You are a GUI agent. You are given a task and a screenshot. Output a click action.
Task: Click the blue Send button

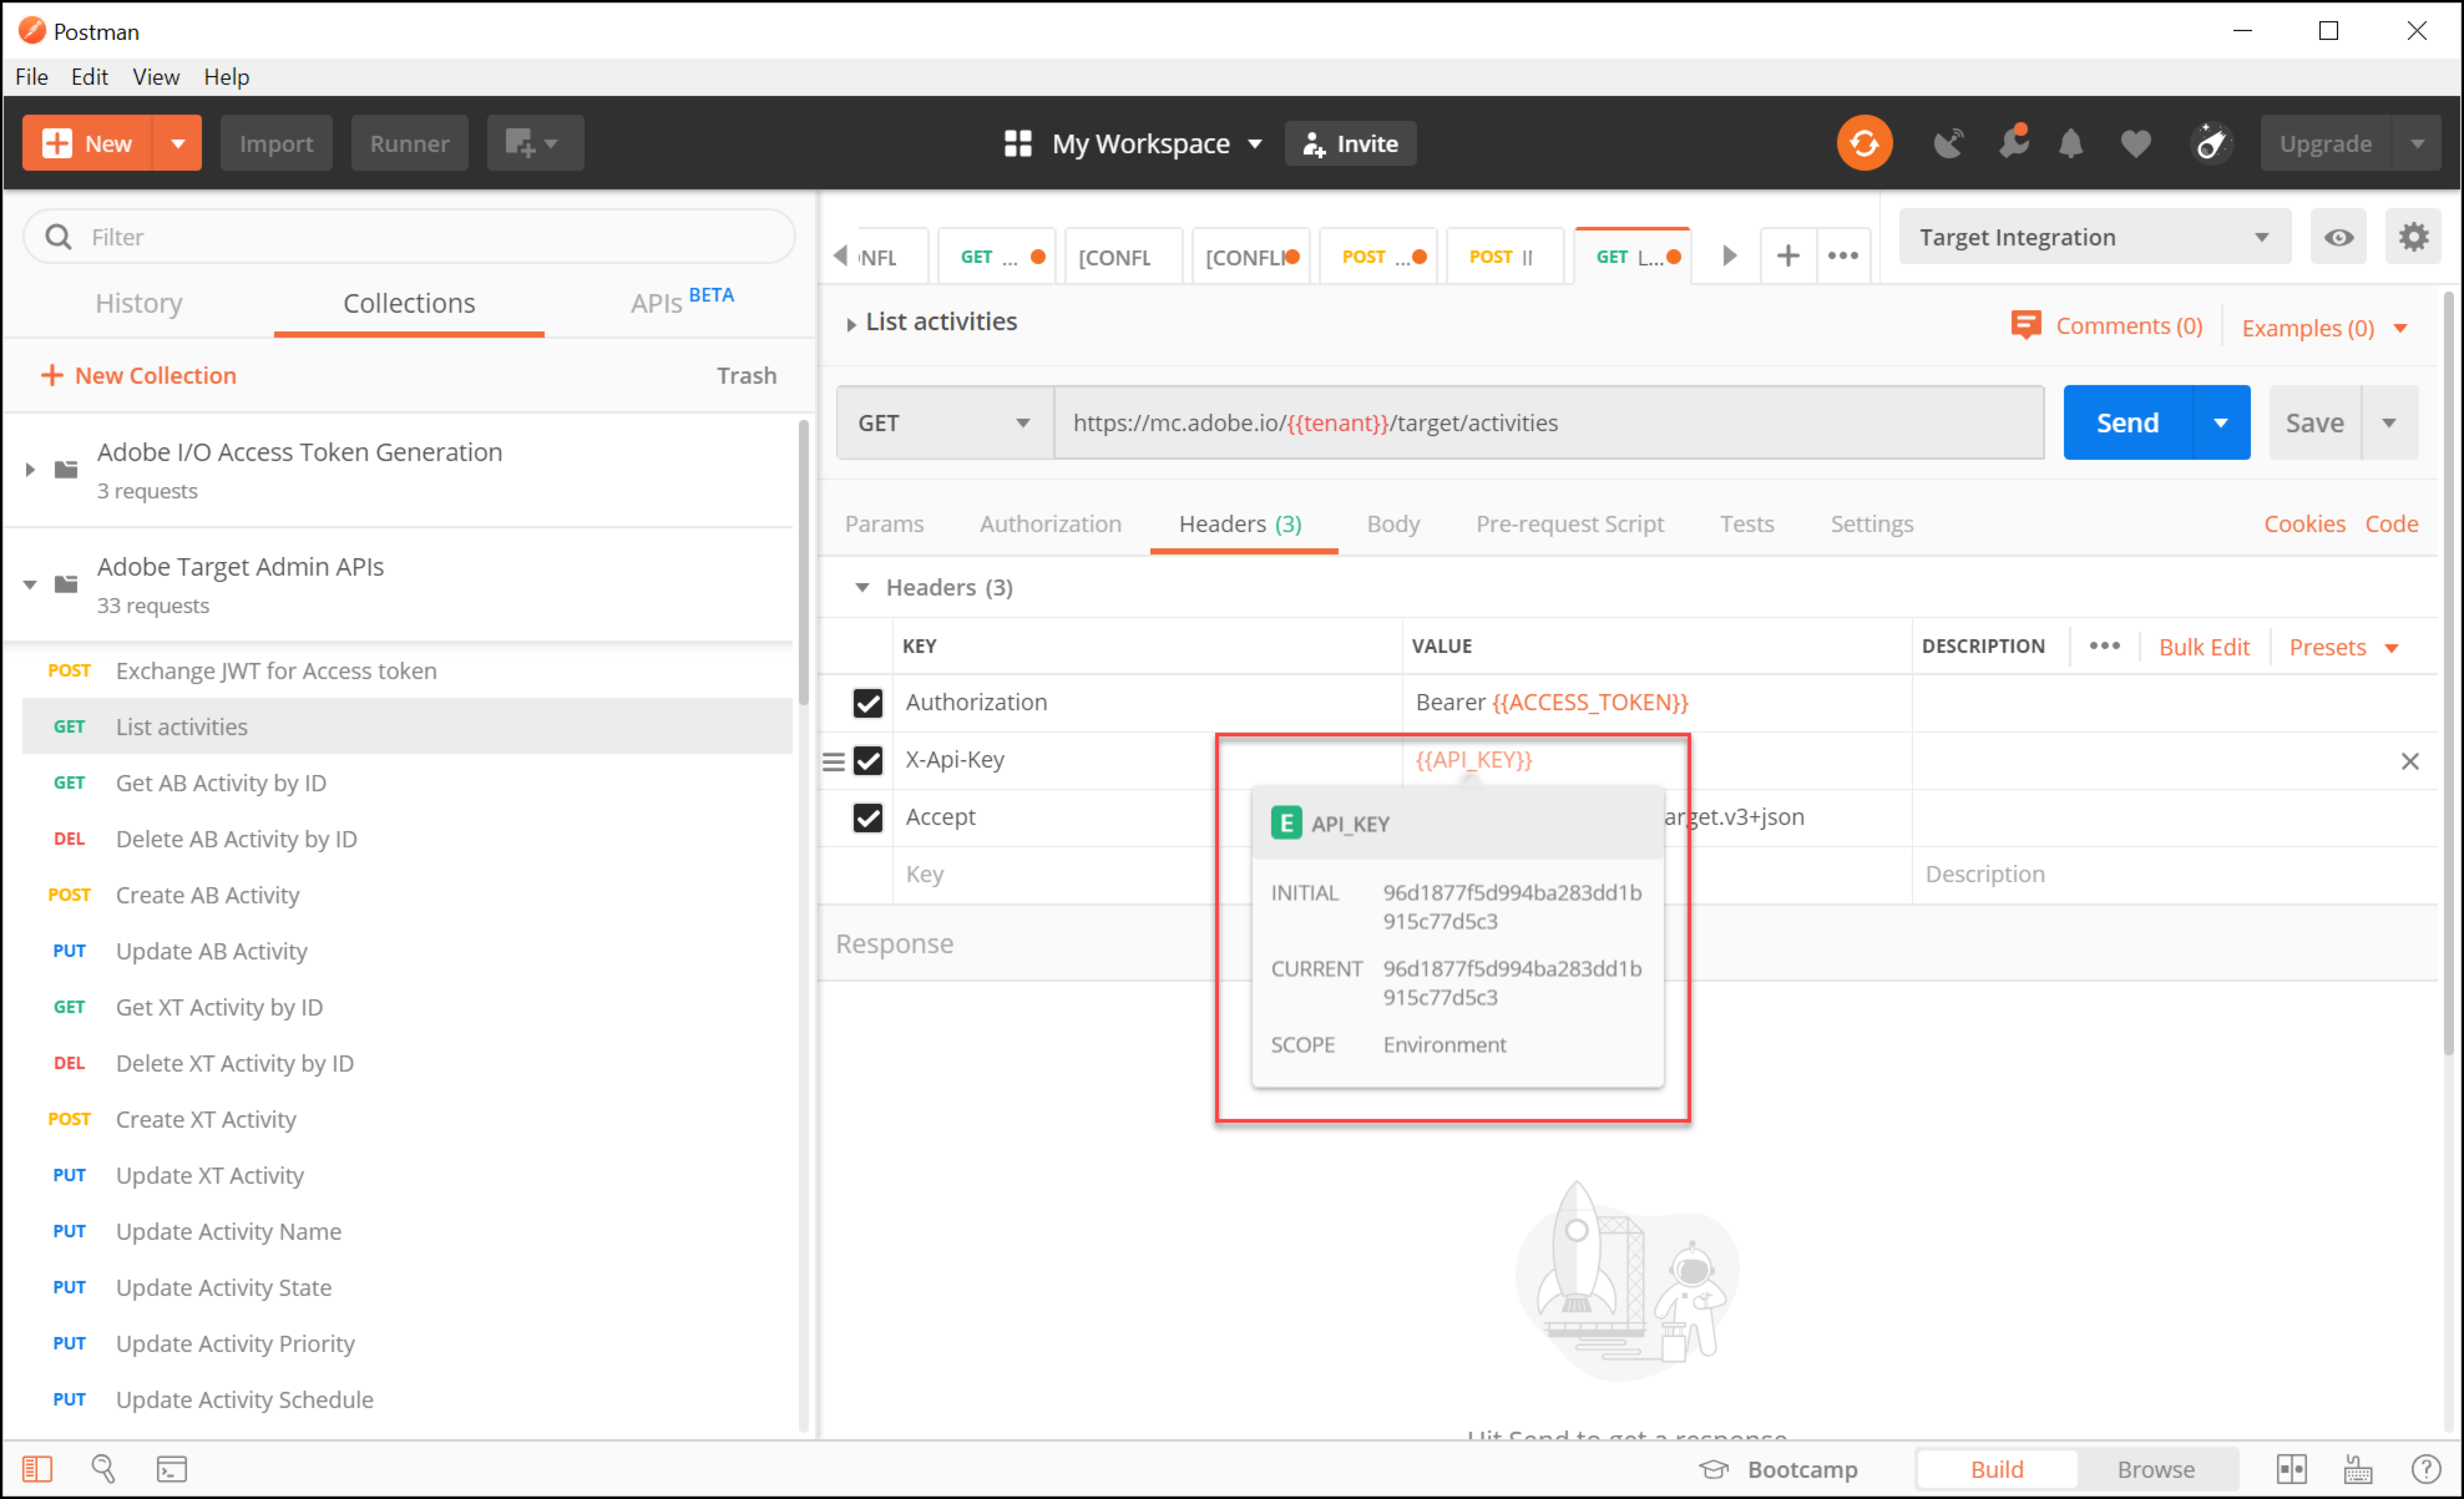click(2127, 423)
